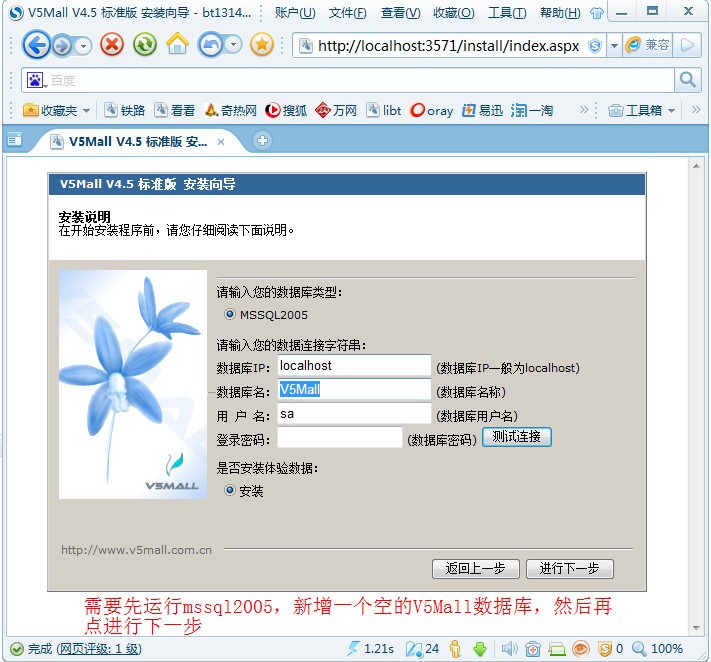Open the 奇热网 bookmark

(x=231, y=110)
